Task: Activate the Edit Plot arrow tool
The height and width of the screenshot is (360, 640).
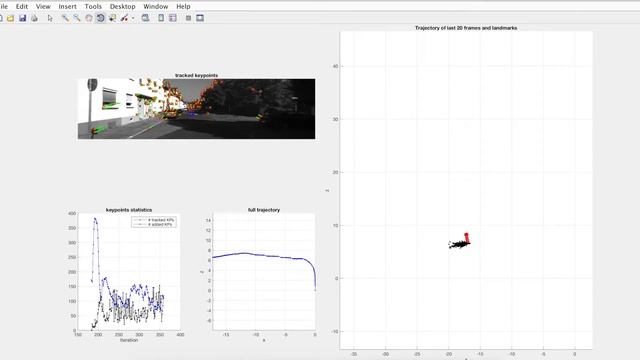Action: pos(50,18)
